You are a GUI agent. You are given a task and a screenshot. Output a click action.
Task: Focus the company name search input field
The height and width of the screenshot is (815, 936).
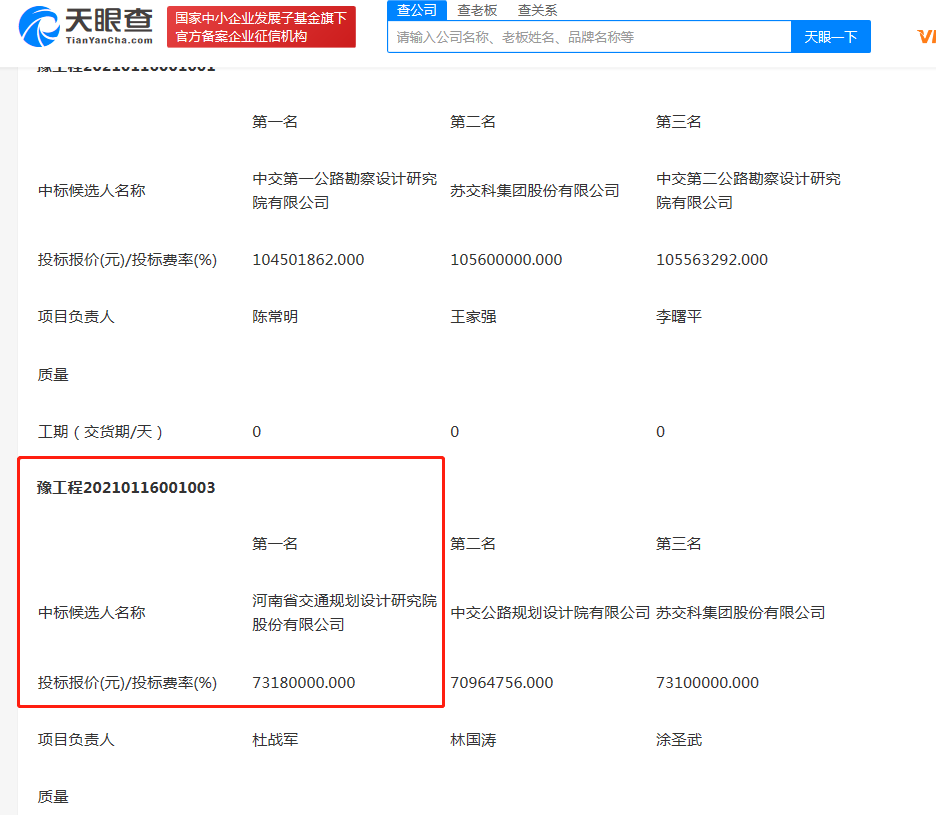point(589,37)
